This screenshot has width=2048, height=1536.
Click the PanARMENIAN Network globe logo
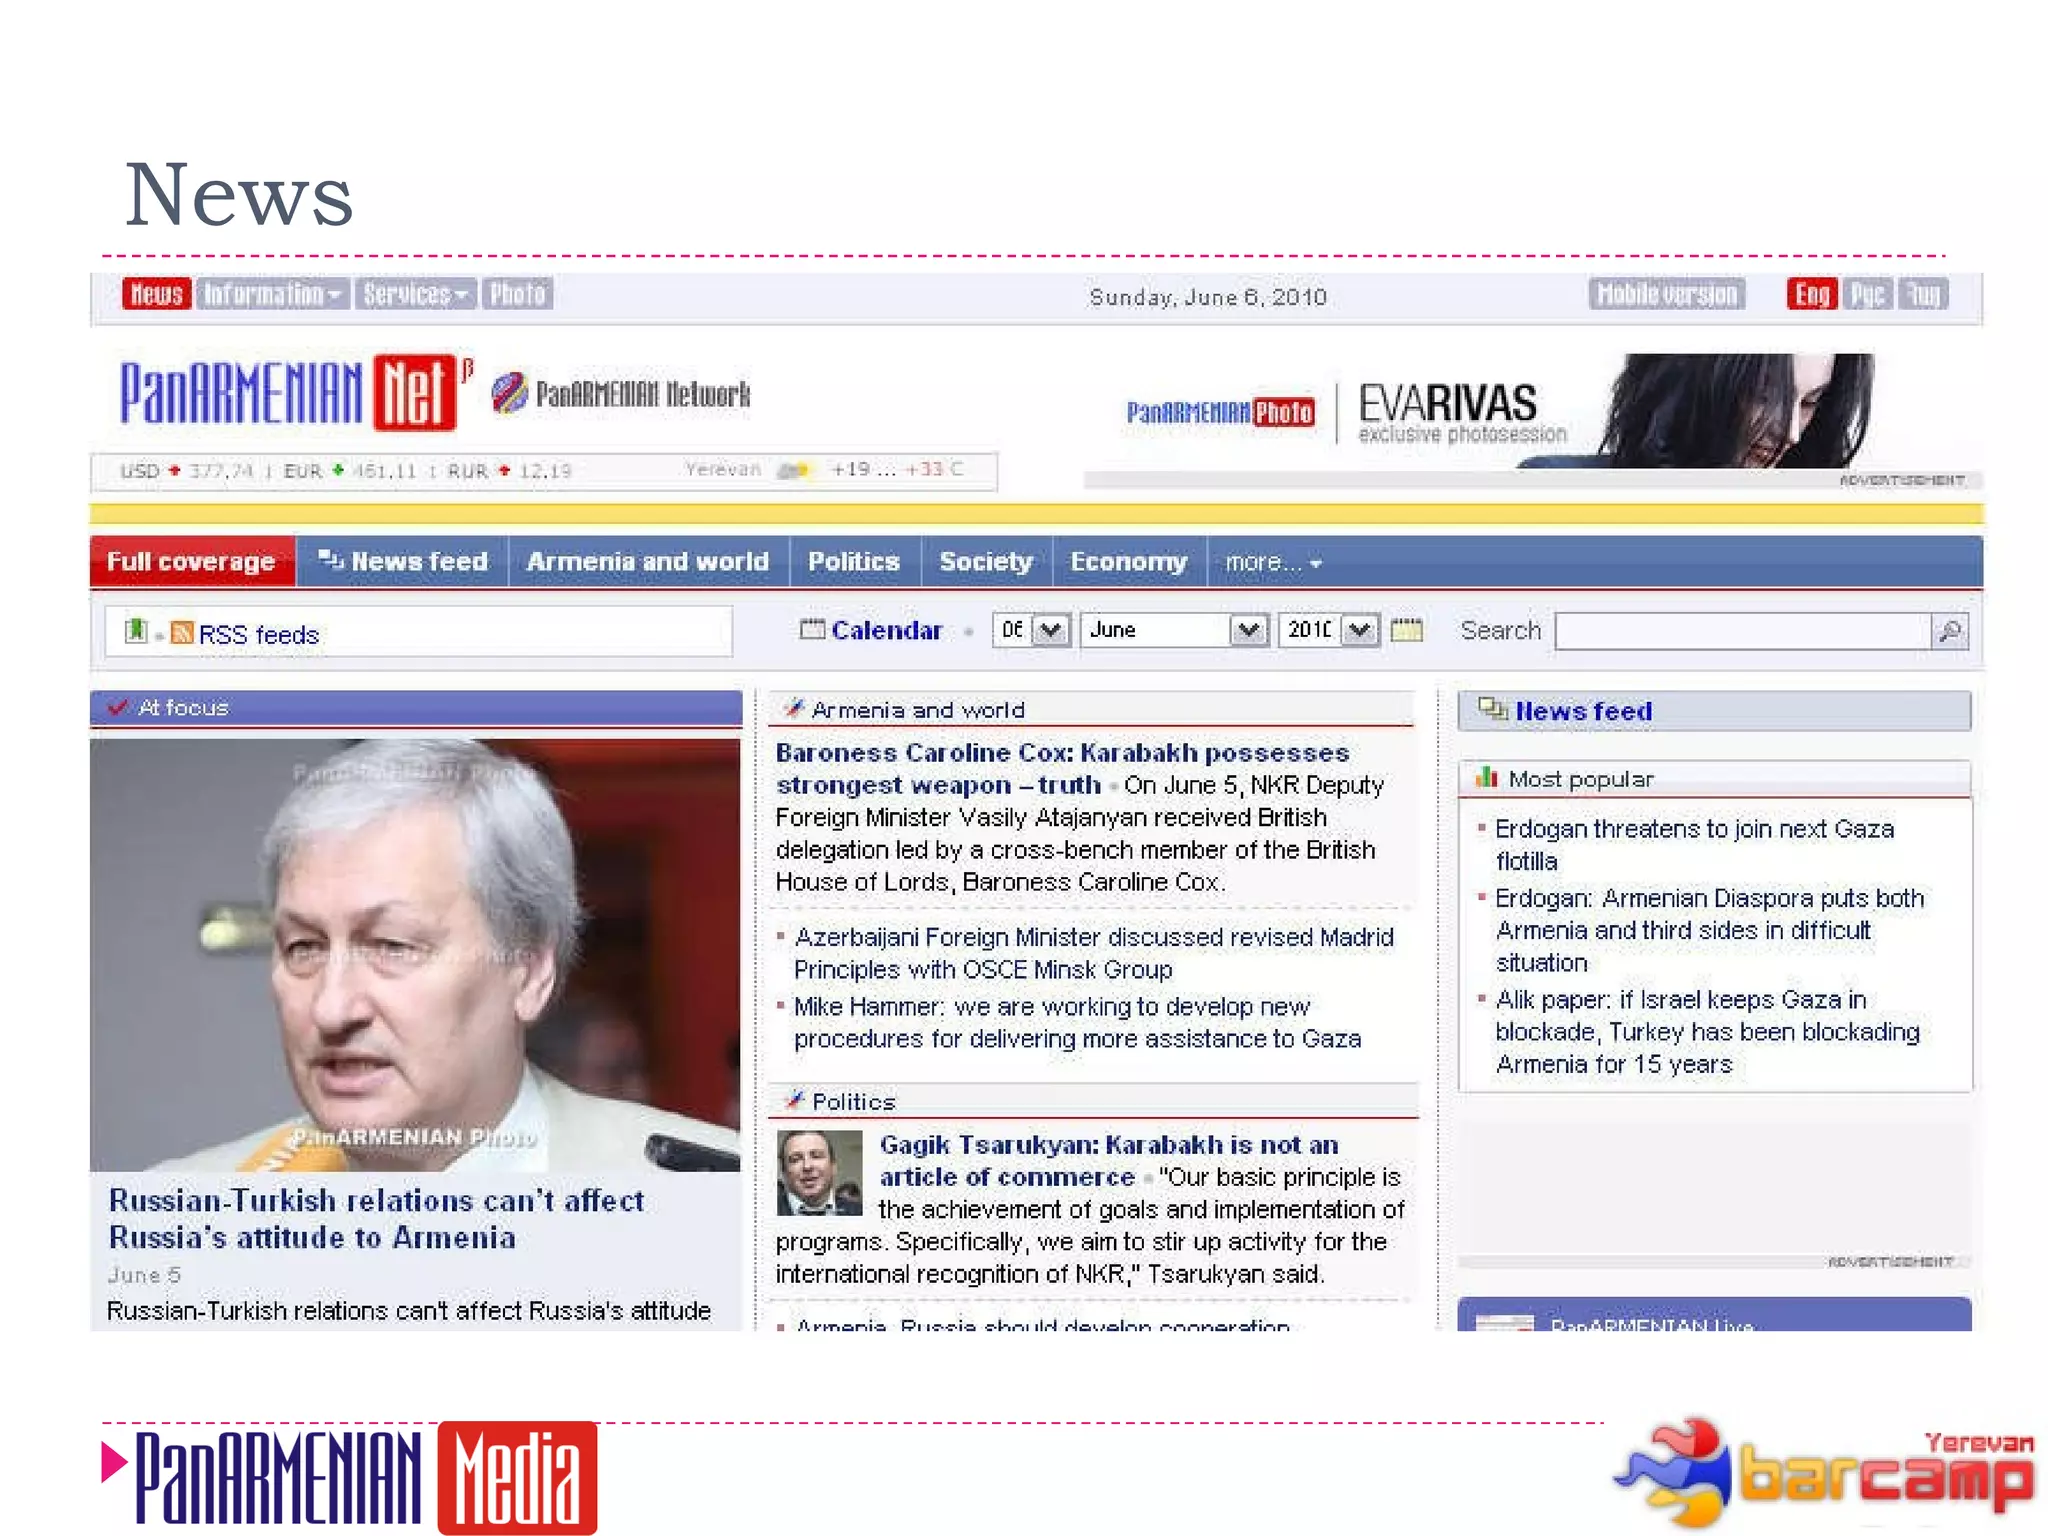coord(510,393)
